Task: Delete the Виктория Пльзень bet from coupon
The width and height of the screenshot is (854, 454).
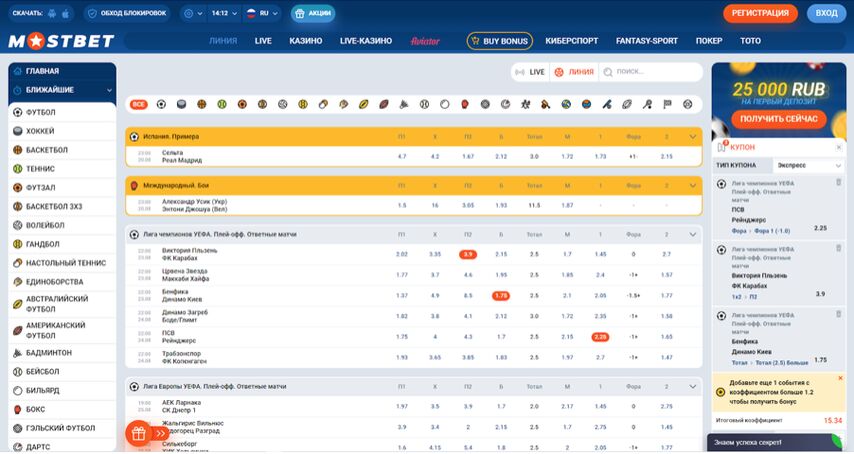Action: point(839,248)
